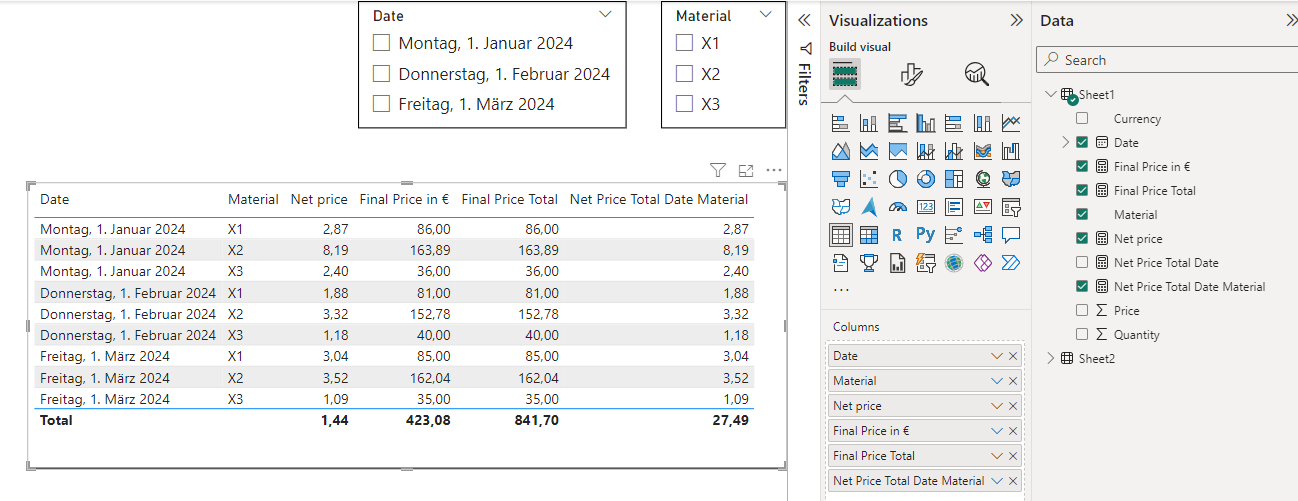The width and height of the screenshot is (1298, 501).
Task: Select the Card 123 visual
Action: (926, 207)
